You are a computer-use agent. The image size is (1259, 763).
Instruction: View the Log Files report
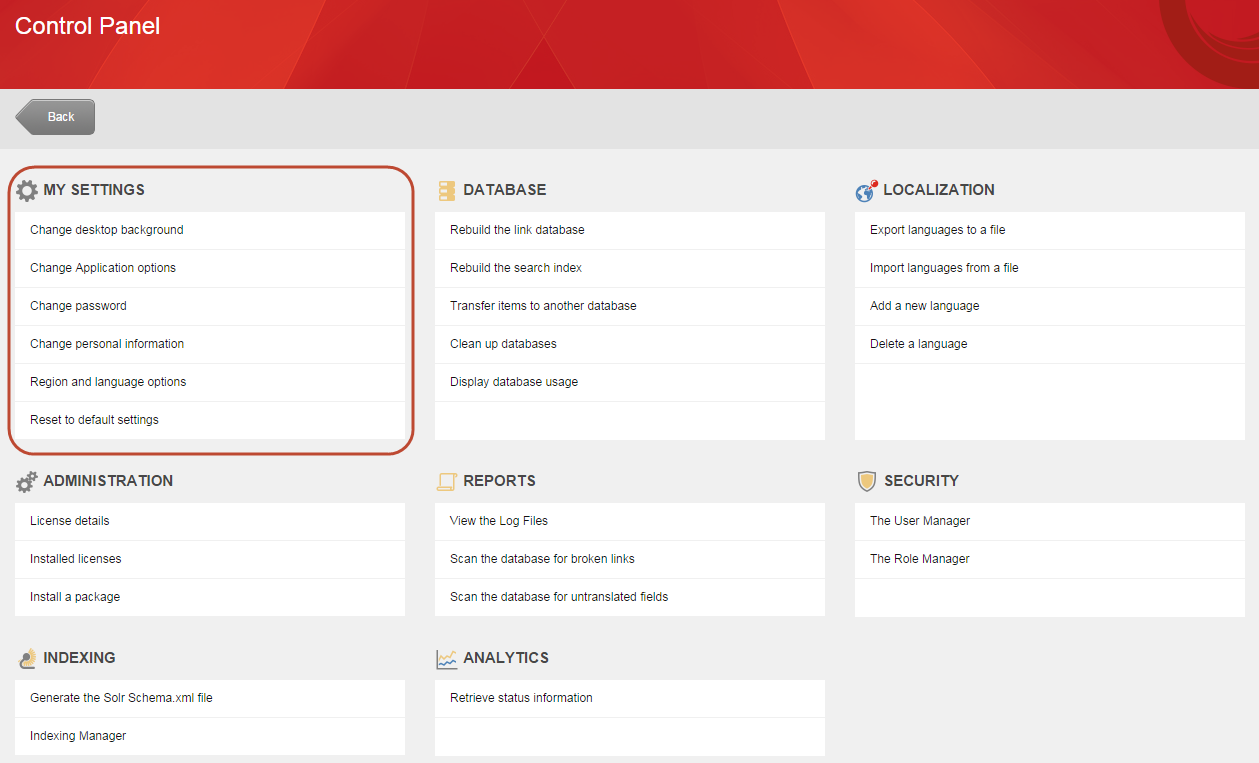(499, 521)
